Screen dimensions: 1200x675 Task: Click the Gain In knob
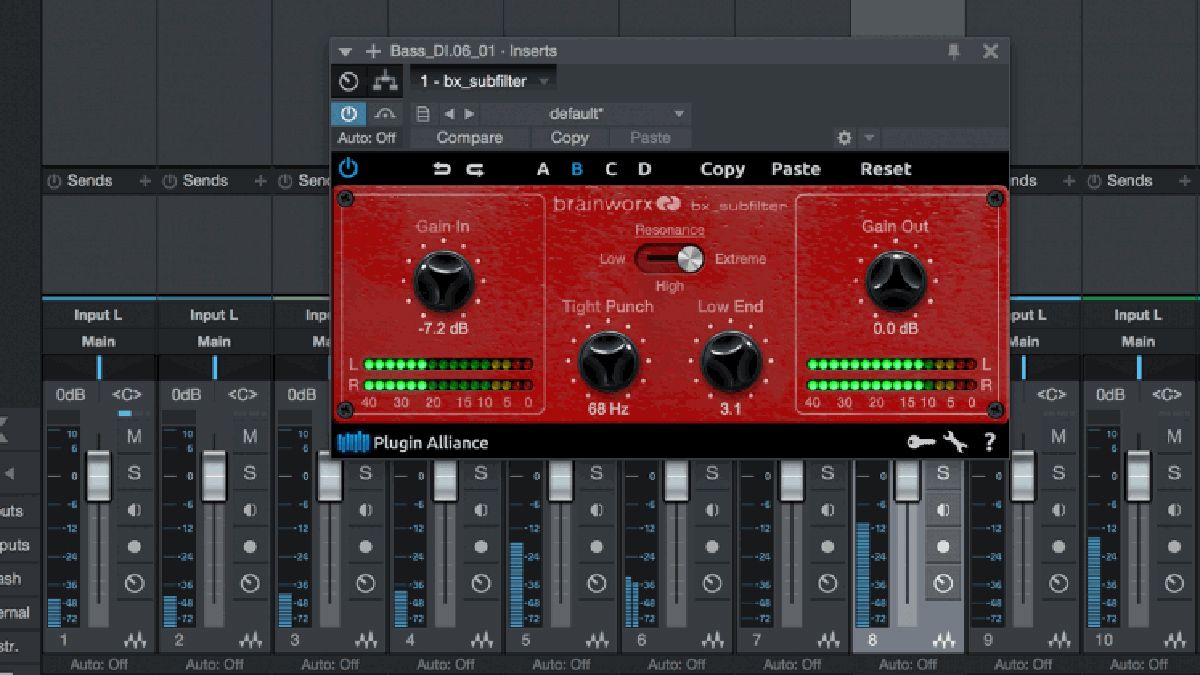click(x=443, y=281)
